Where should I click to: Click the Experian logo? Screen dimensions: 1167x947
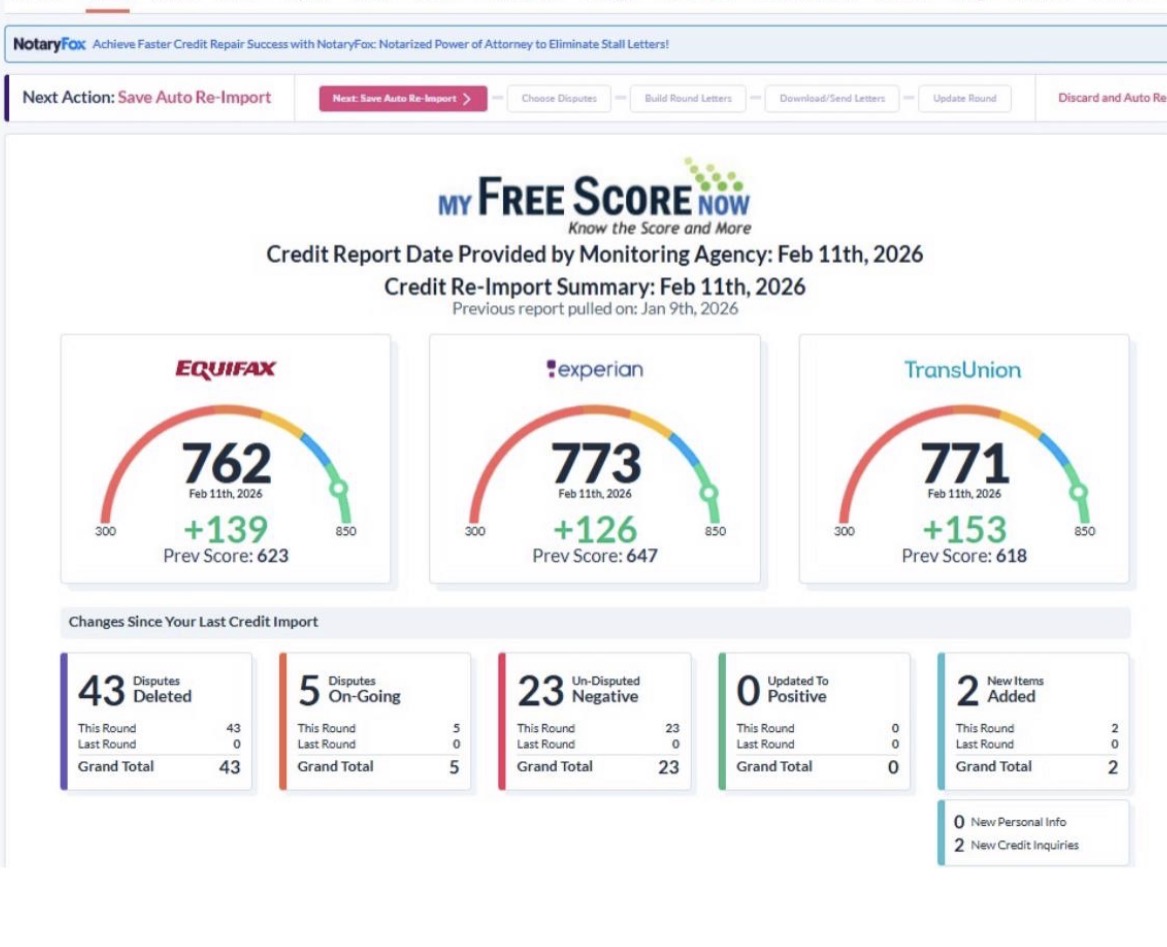point(595,369)
